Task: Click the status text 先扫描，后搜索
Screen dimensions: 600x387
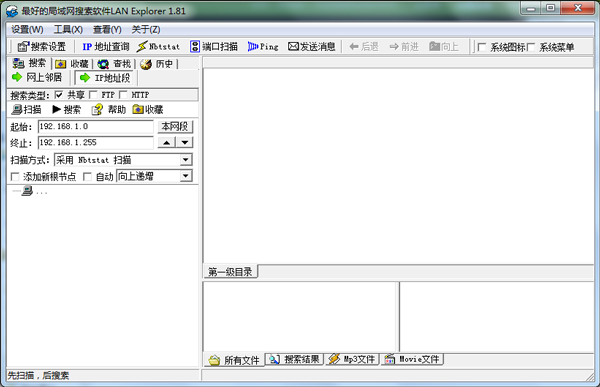Action: point(38,376)
